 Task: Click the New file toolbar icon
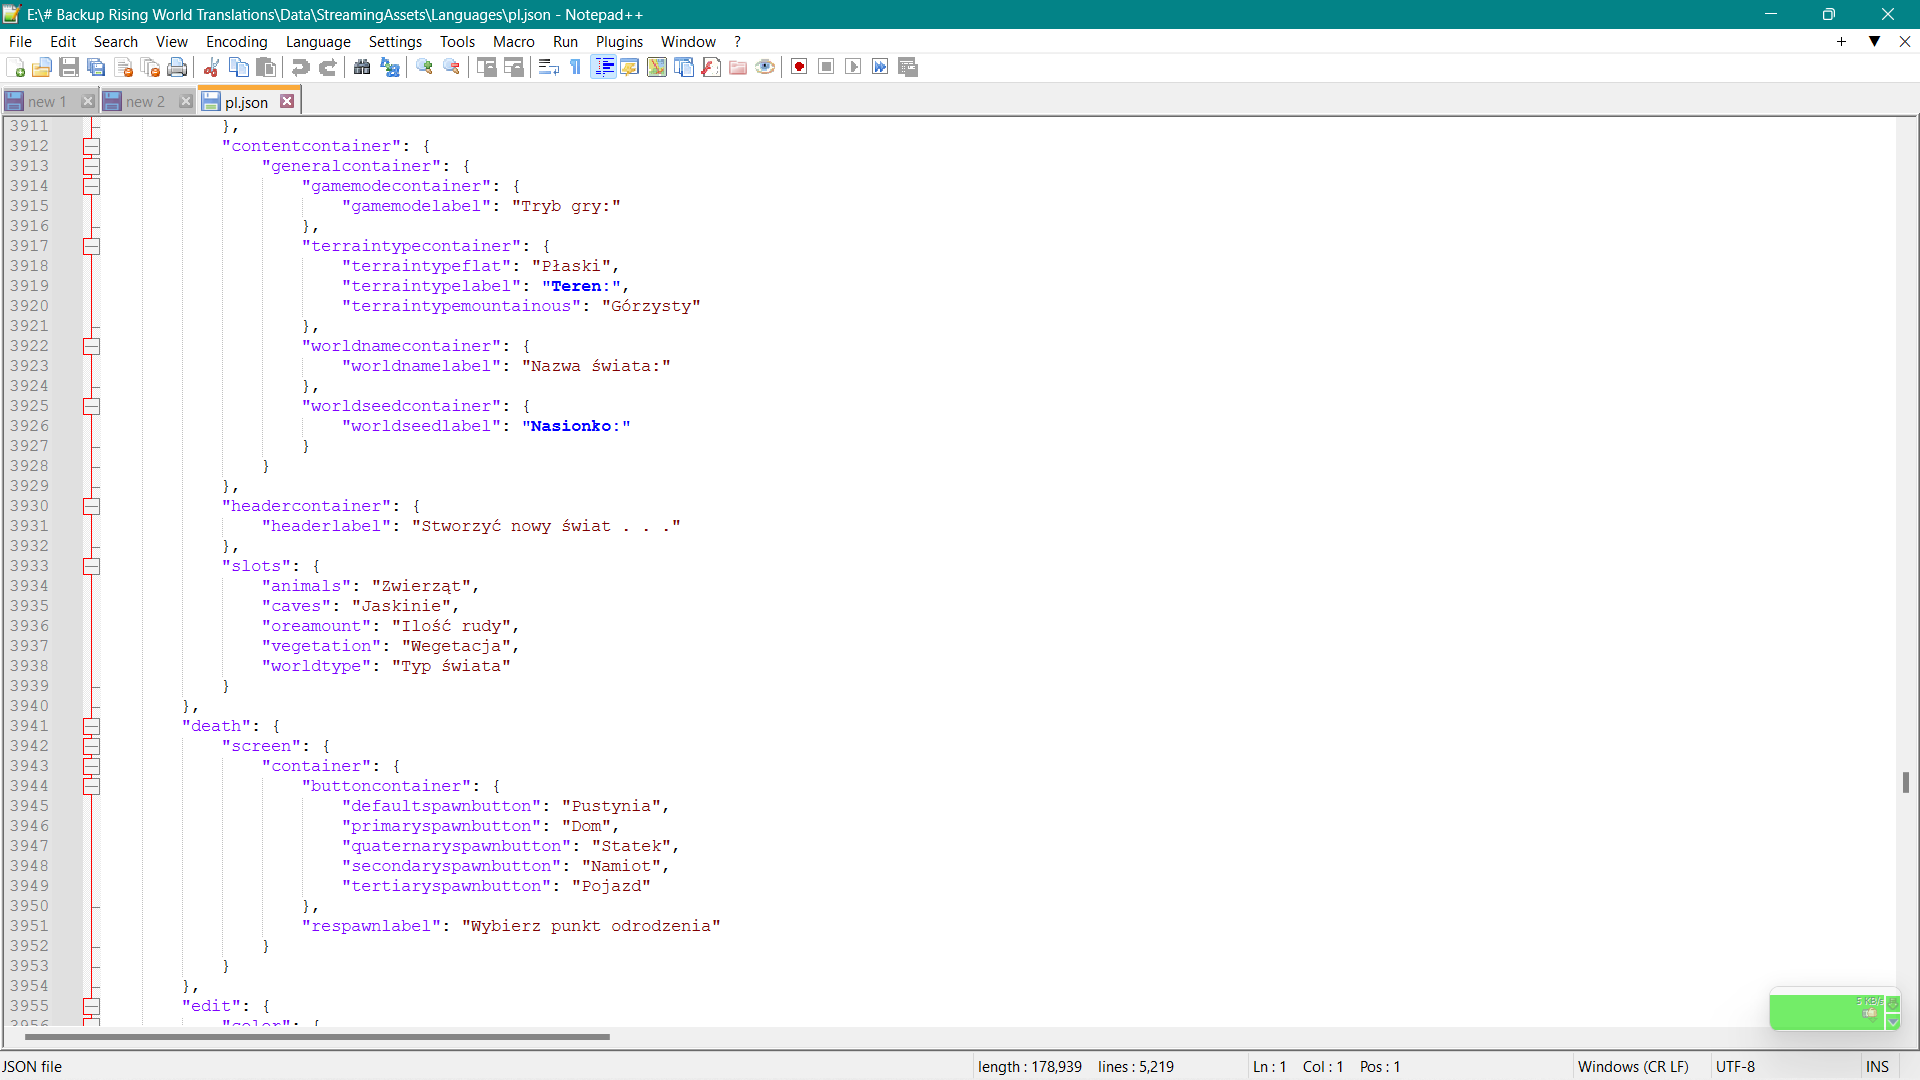click(16, 67)
